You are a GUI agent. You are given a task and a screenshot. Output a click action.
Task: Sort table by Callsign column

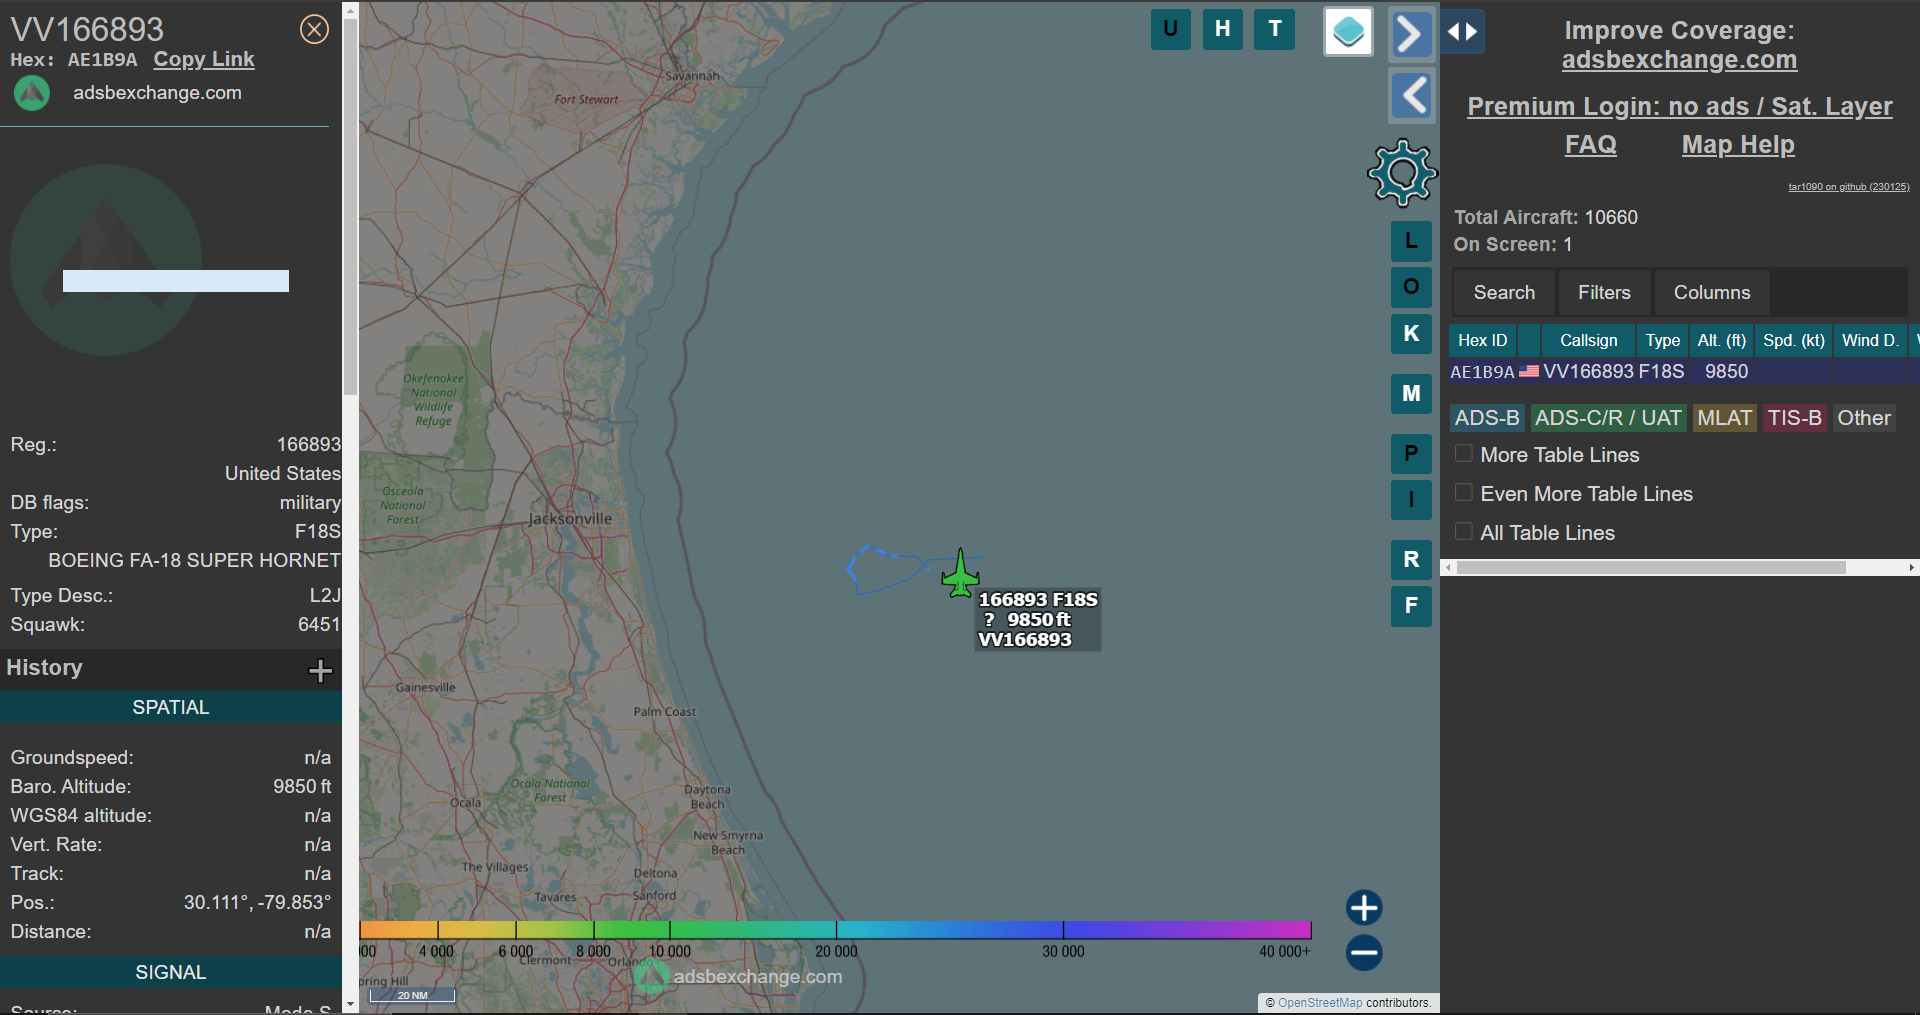pyautogui.click(x=1588, y=340)
